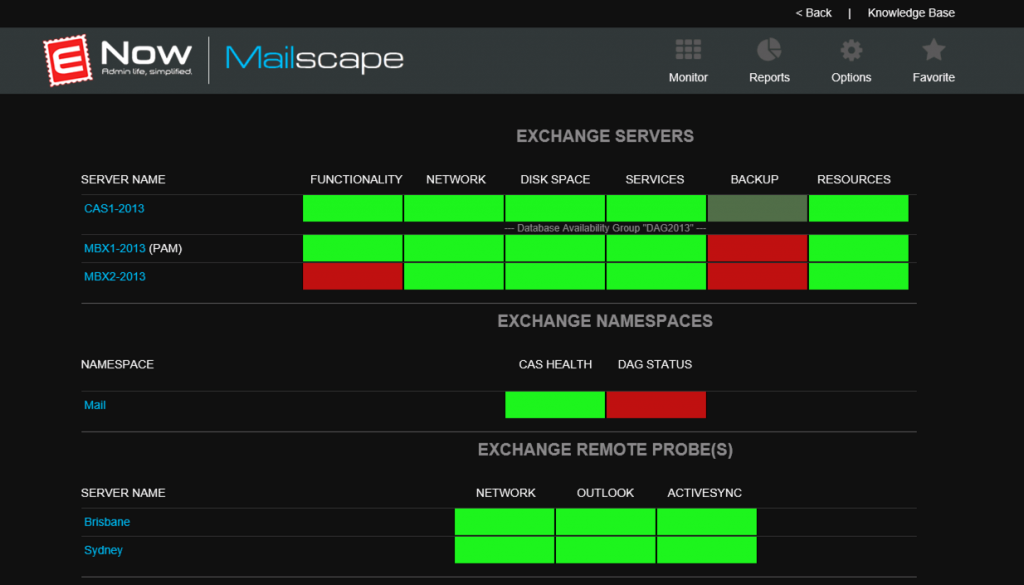This screenshot has height=585, width=1024.
Task: Click the red Backup status for MBX1-2013
Action: point(757,247)
